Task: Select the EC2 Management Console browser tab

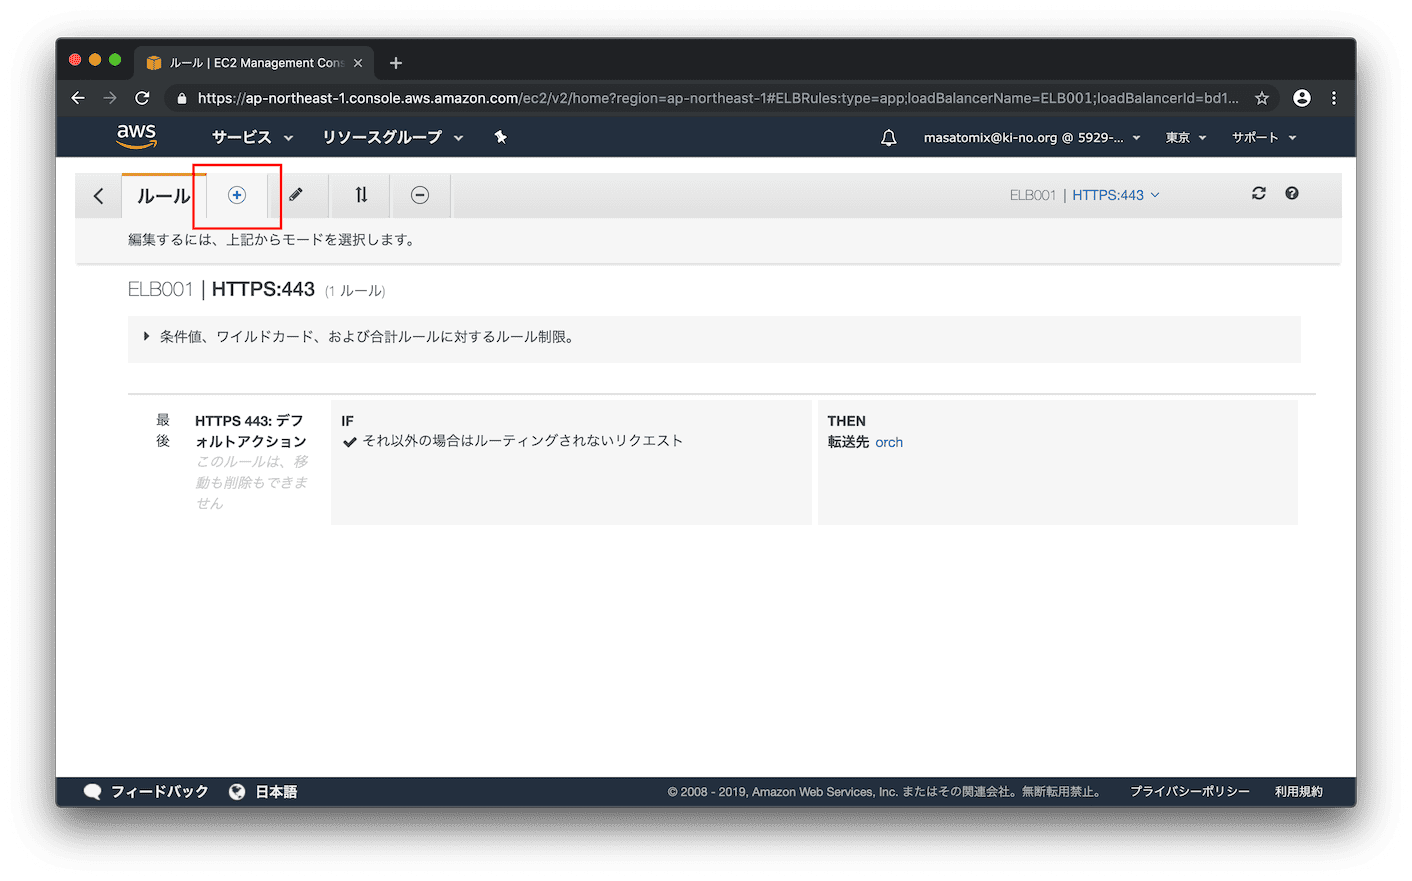Action: (x=256, y=63)
